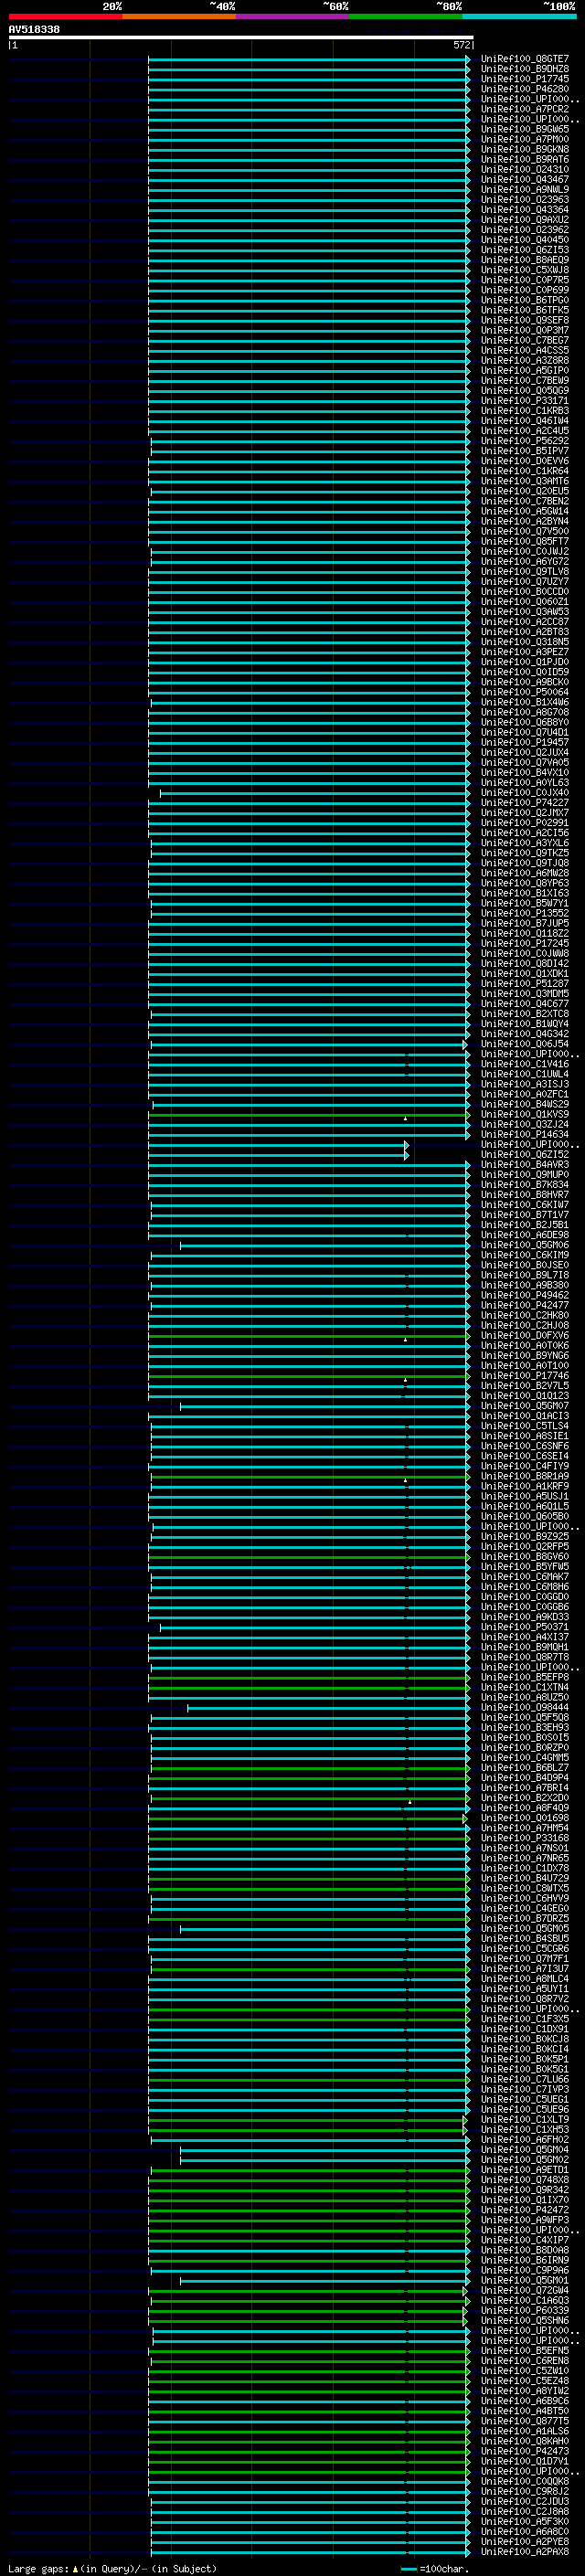Select hit label UniRef100_C0P699

pyautogui.click(x=525, y=290)
